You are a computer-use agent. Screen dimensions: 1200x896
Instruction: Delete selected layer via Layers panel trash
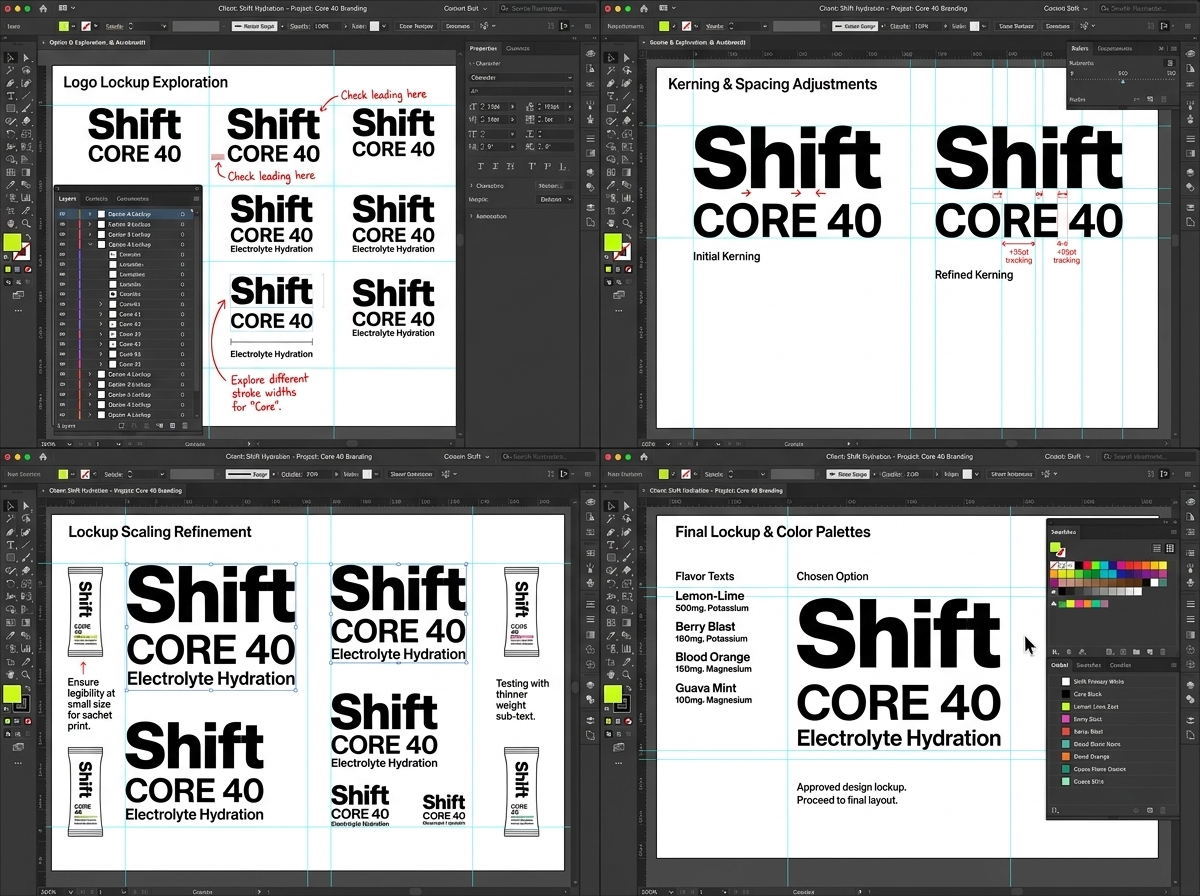pyautogui.click(x=184, y=425)
